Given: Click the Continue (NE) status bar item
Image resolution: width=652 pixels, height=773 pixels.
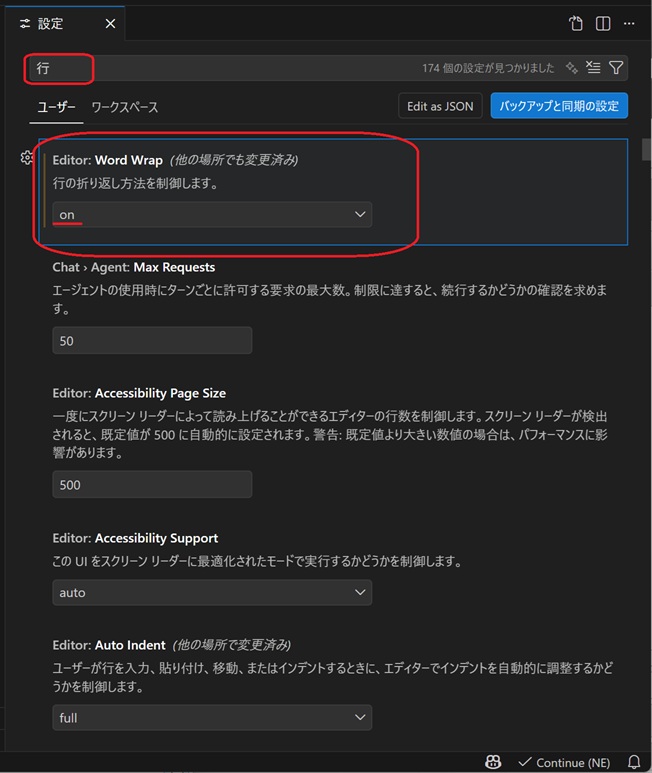Looking at the screenshot, I should pos(564,763).
